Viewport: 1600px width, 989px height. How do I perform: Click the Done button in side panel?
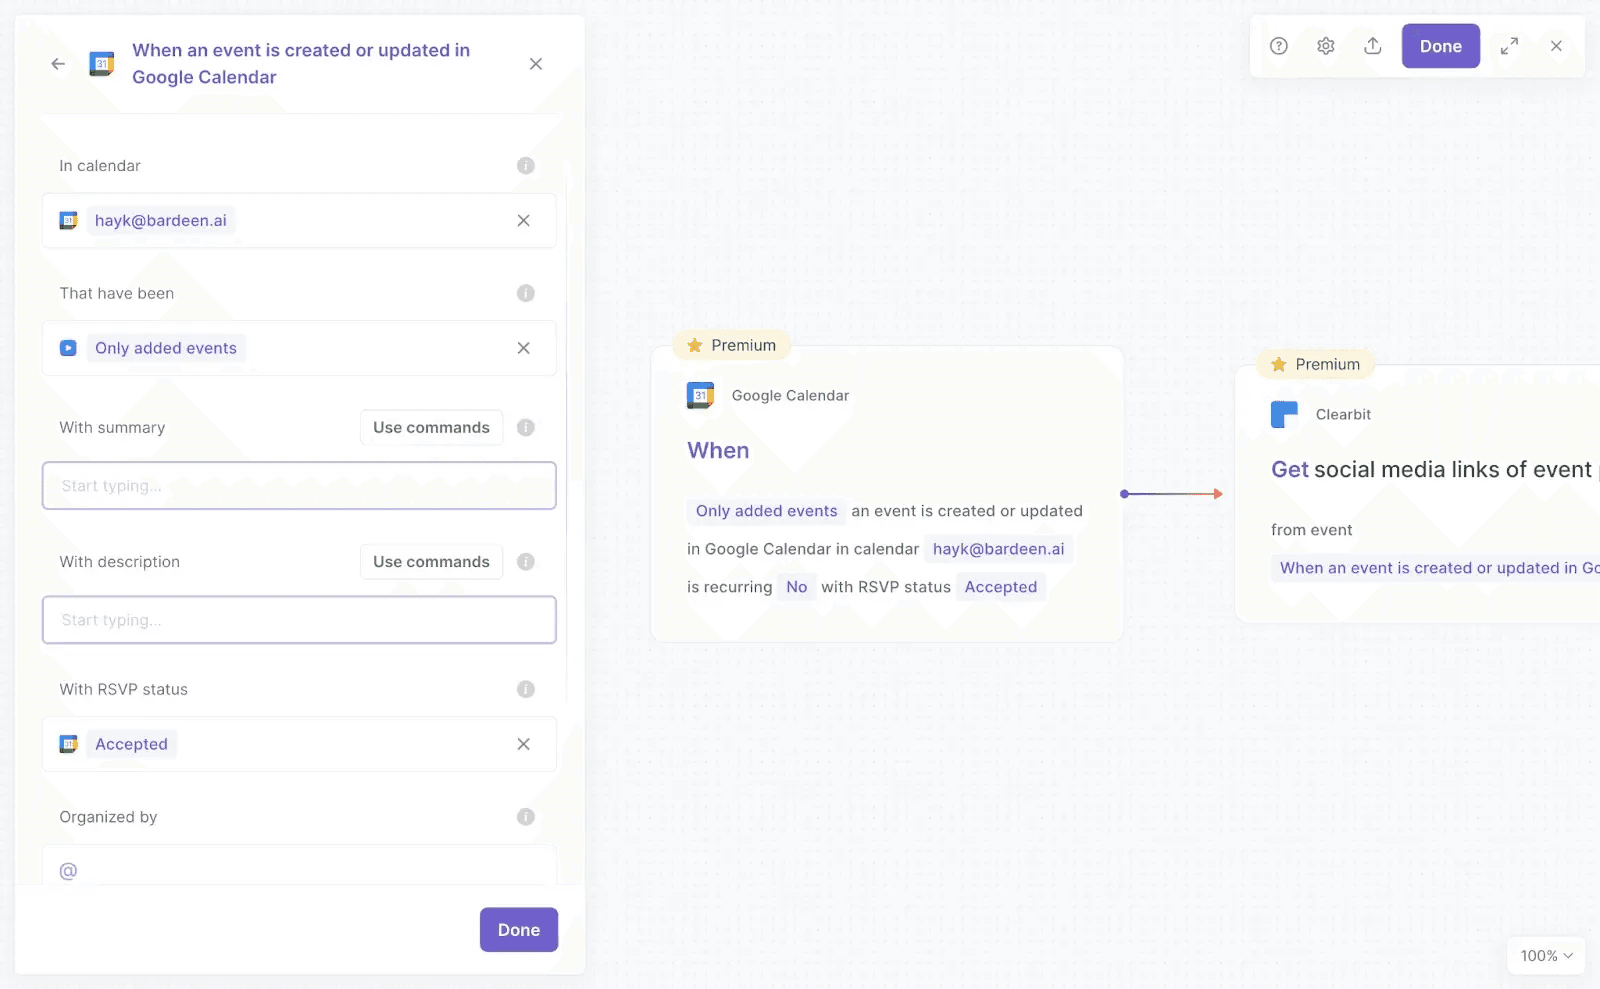519,930
